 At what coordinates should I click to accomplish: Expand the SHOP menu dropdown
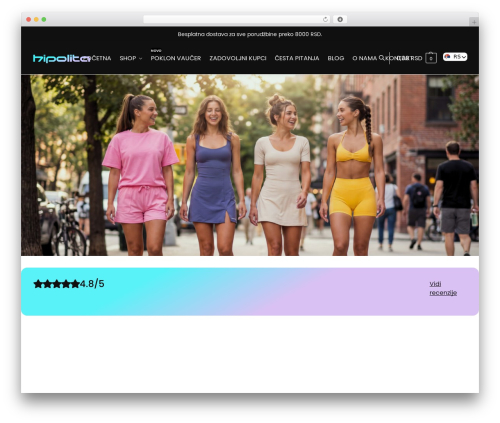tap(131, 58)
